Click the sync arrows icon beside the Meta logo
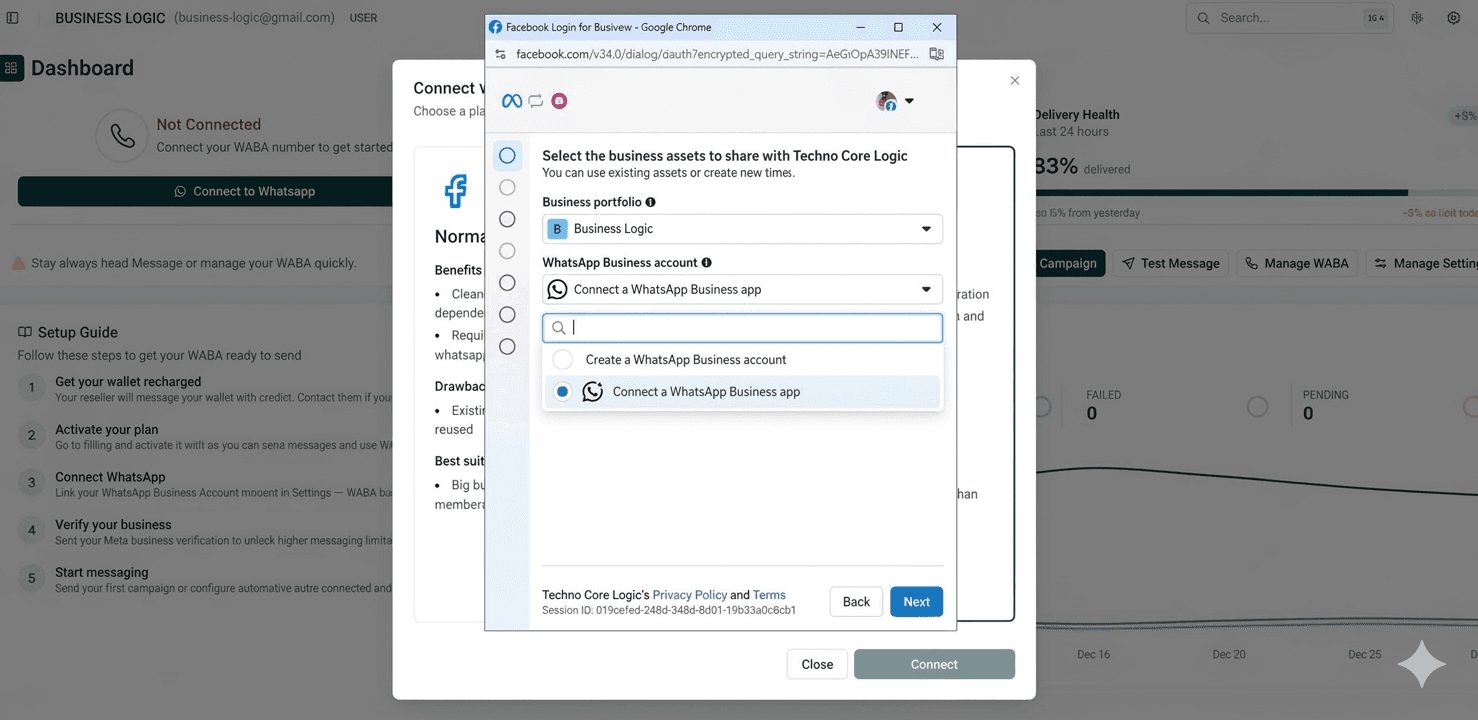 coord(536,101)
